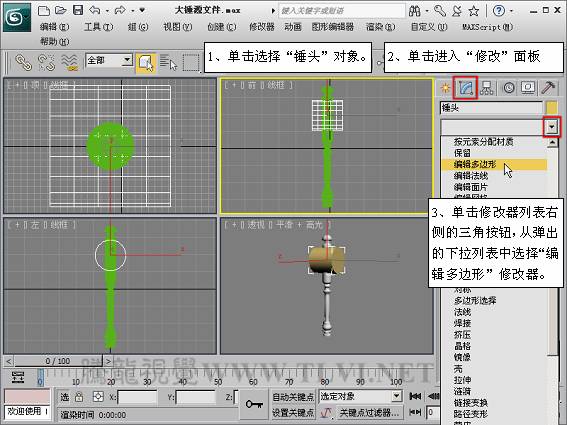Viewport: 567px width, 425px height.
Task: Click the 0 / 100 time slider handle
Action: [58, 361]
